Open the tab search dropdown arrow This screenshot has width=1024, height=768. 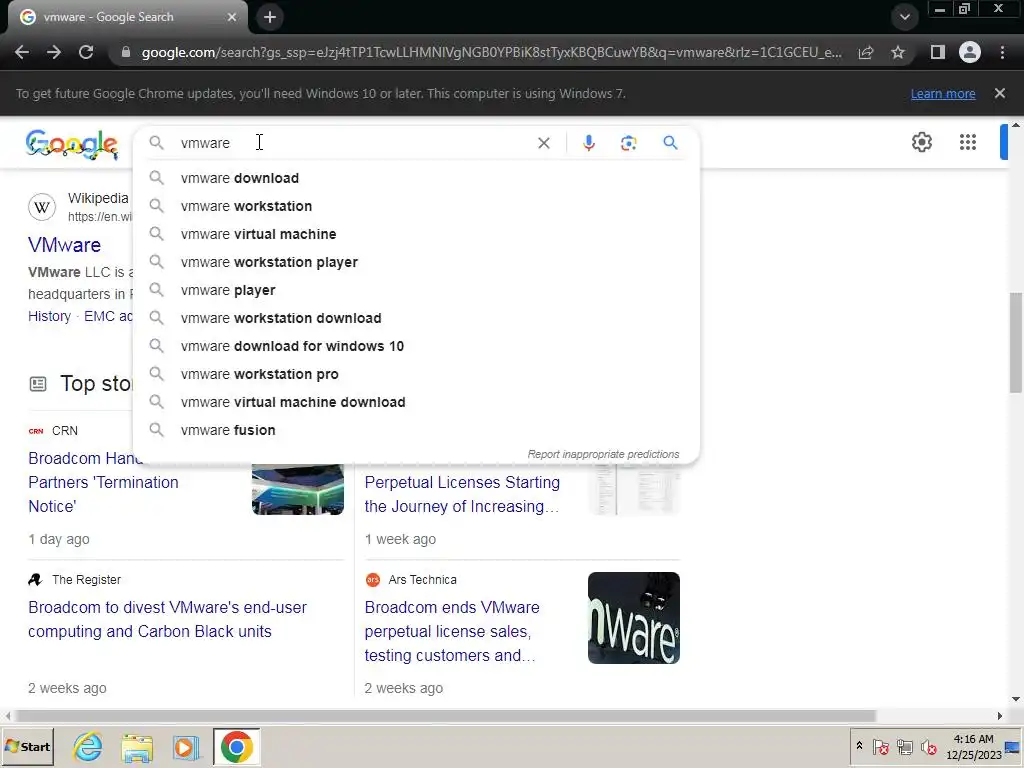click(x=904, y=17)
